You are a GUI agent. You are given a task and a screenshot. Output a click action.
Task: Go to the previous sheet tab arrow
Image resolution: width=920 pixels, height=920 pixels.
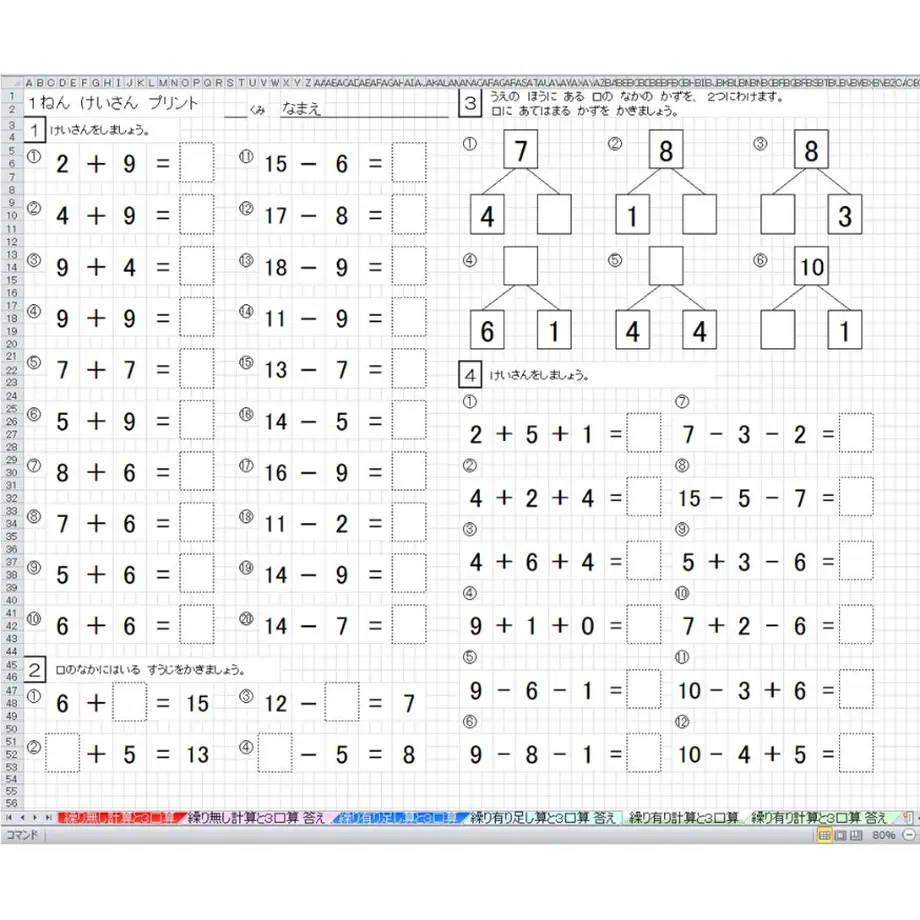(22, 817)
